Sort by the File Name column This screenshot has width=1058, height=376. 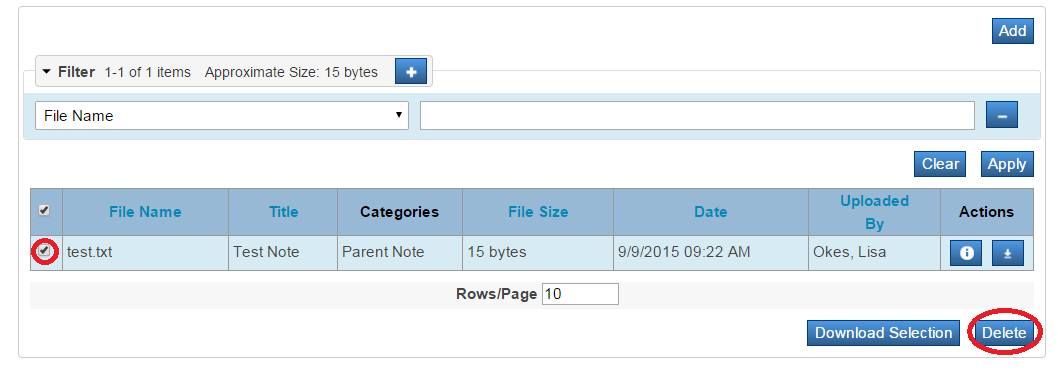pos(145,212)
